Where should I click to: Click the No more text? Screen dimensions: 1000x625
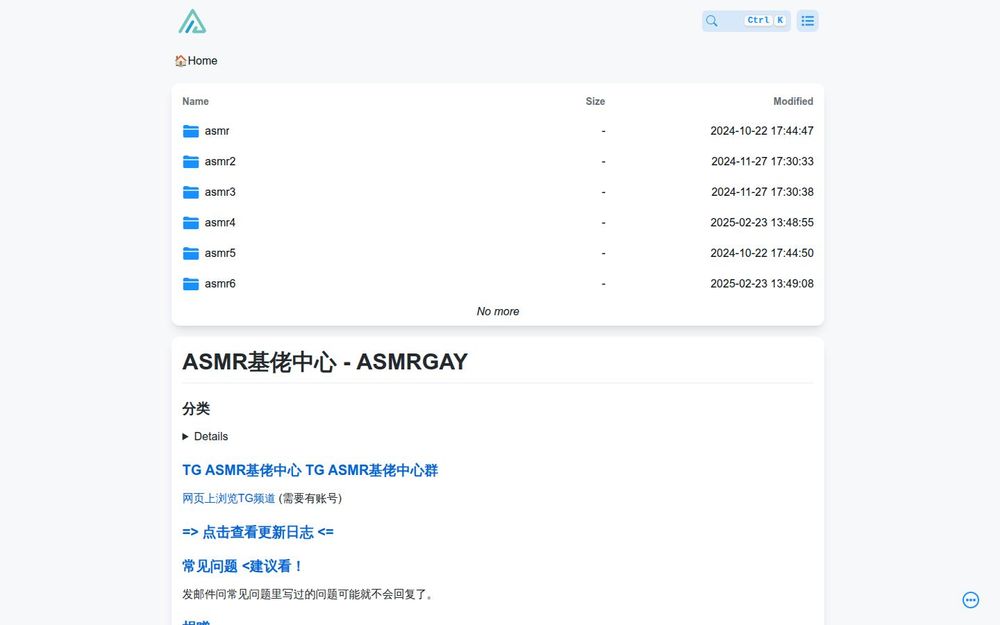coord(497,312)
